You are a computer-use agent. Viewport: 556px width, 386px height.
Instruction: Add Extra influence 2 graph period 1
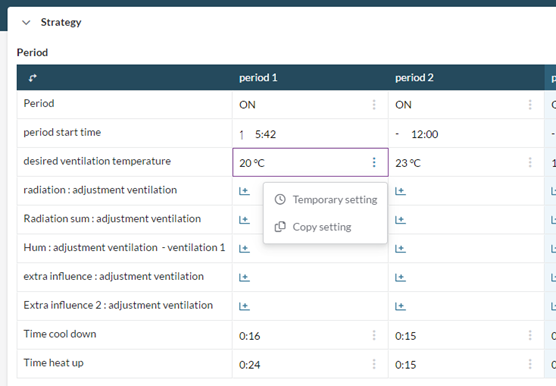pyautogui.click(x=244, y=306)
